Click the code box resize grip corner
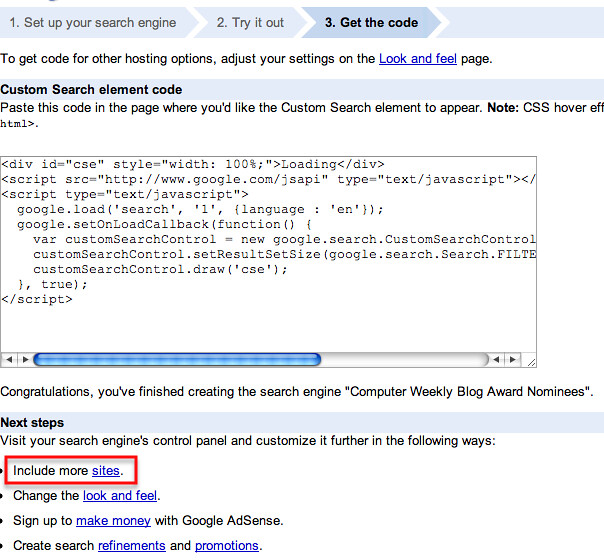This screenshot has height=560, width=604. point(530,360)
